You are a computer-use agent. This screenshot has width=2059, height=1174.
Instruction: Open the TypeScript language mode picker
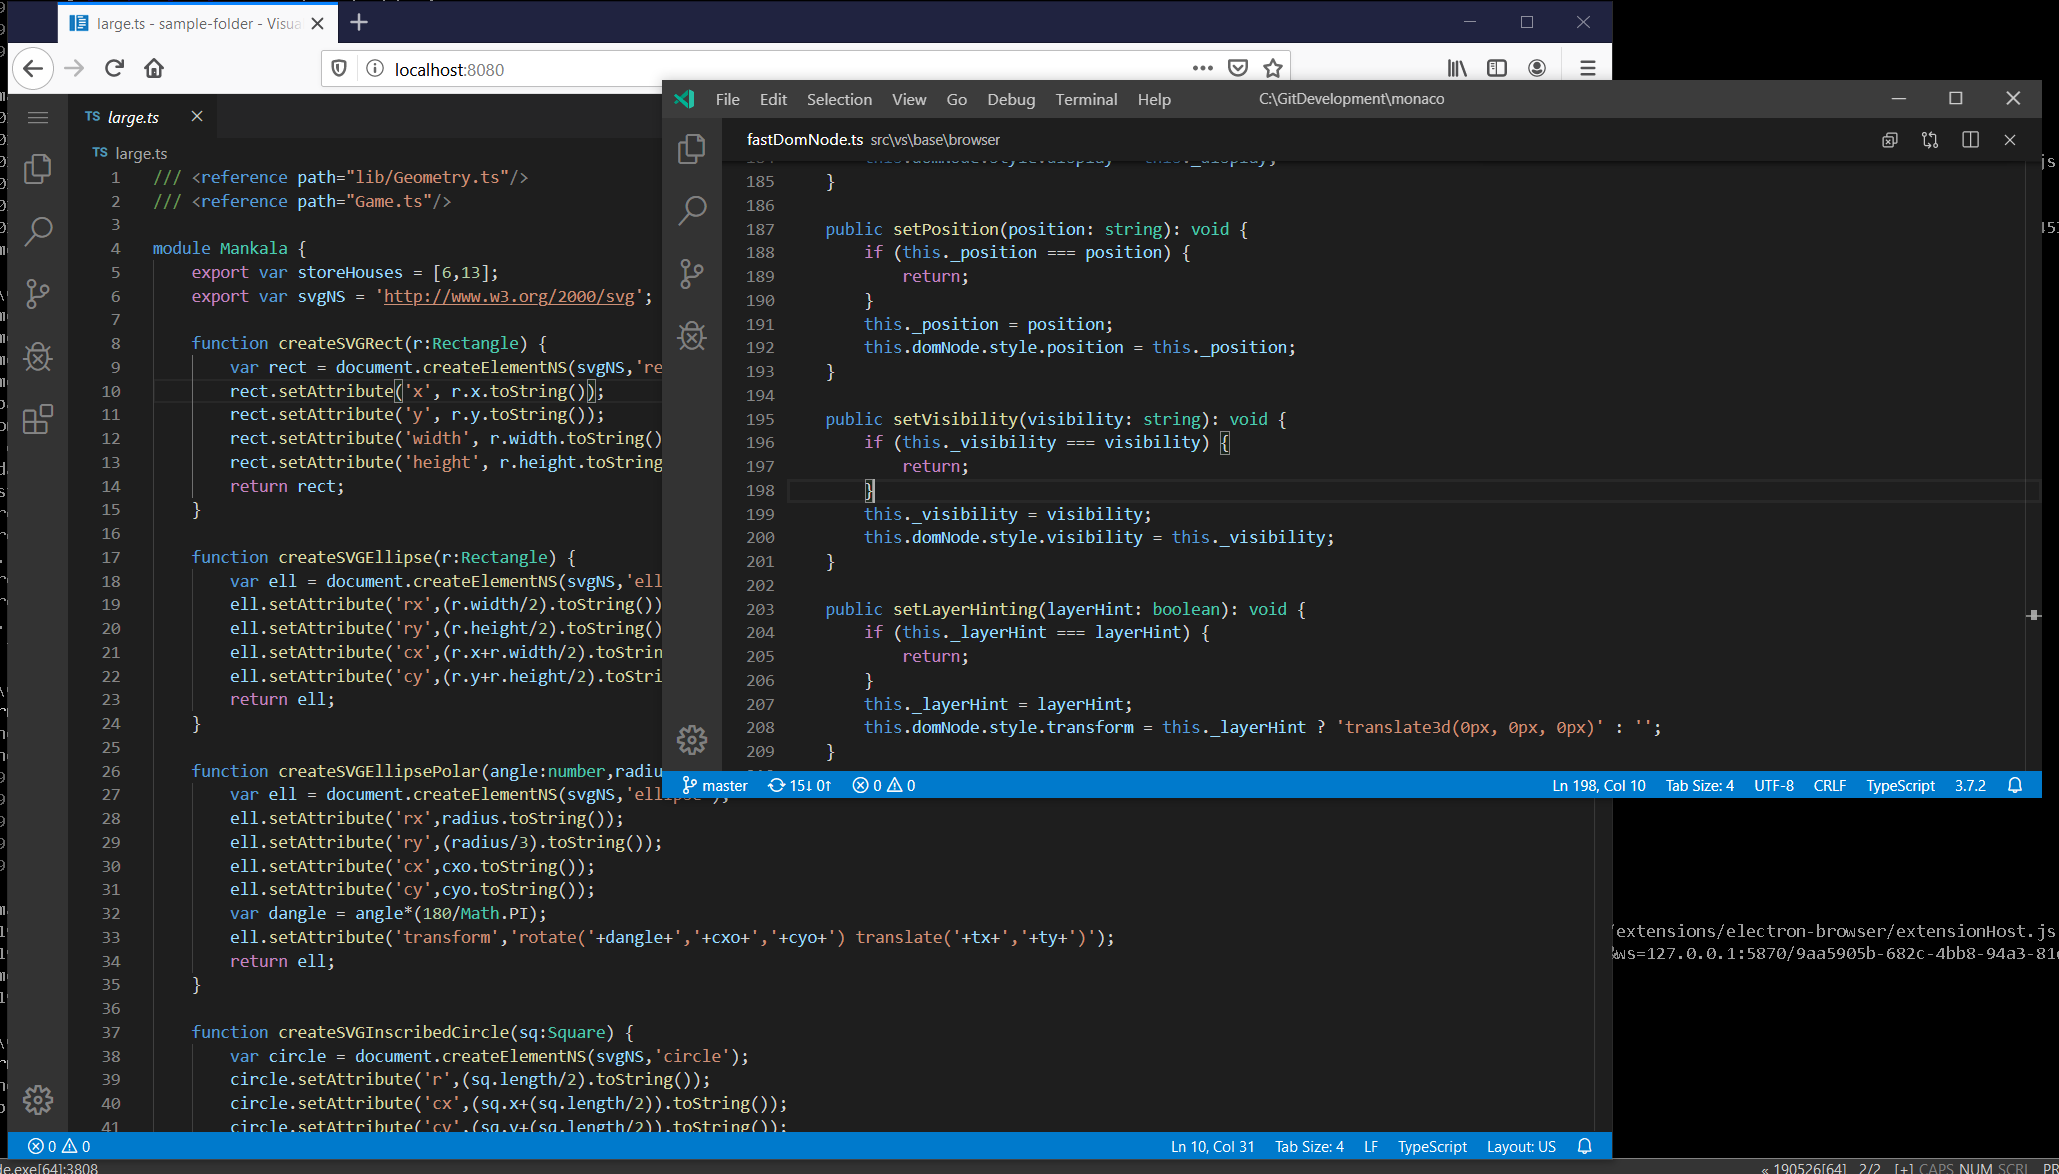(1899, 785)
